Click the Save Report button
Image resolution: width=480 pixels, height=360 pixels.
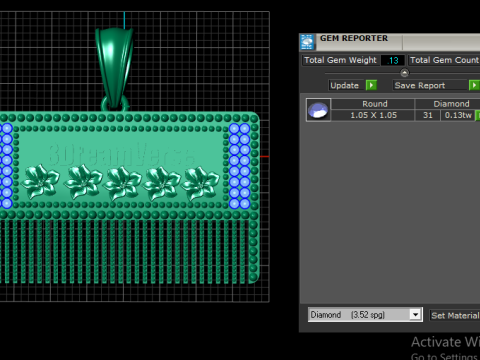coord(430,85)
